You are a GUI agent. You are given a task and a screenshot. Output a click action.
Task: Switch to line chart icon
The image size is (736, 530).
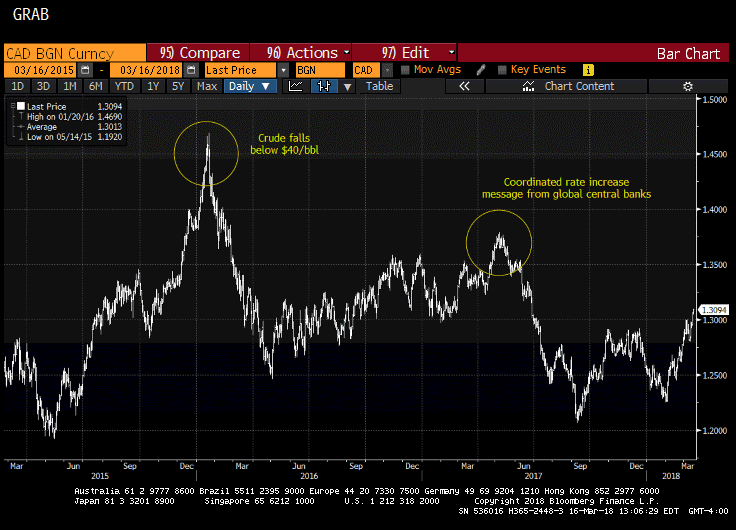296,86
